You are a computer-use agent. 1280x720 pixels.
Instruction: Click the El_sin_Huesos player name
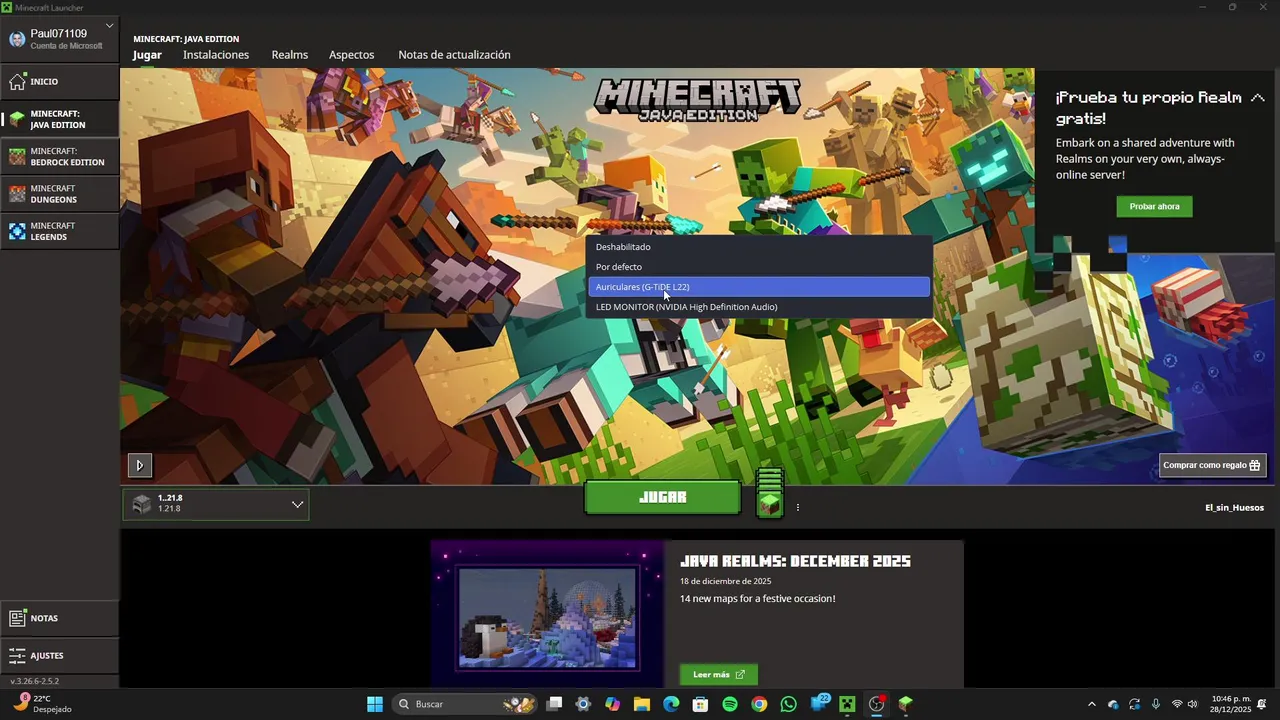point(1234,508)
